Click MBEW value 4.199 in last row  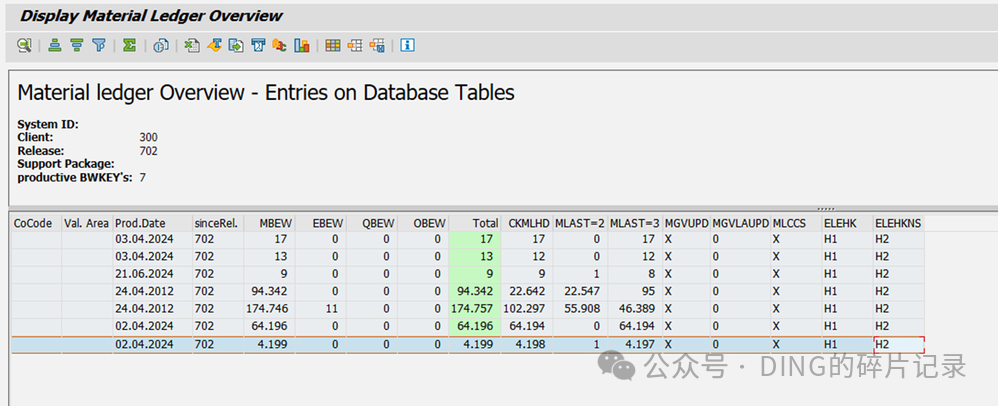[x=269, y=344]
